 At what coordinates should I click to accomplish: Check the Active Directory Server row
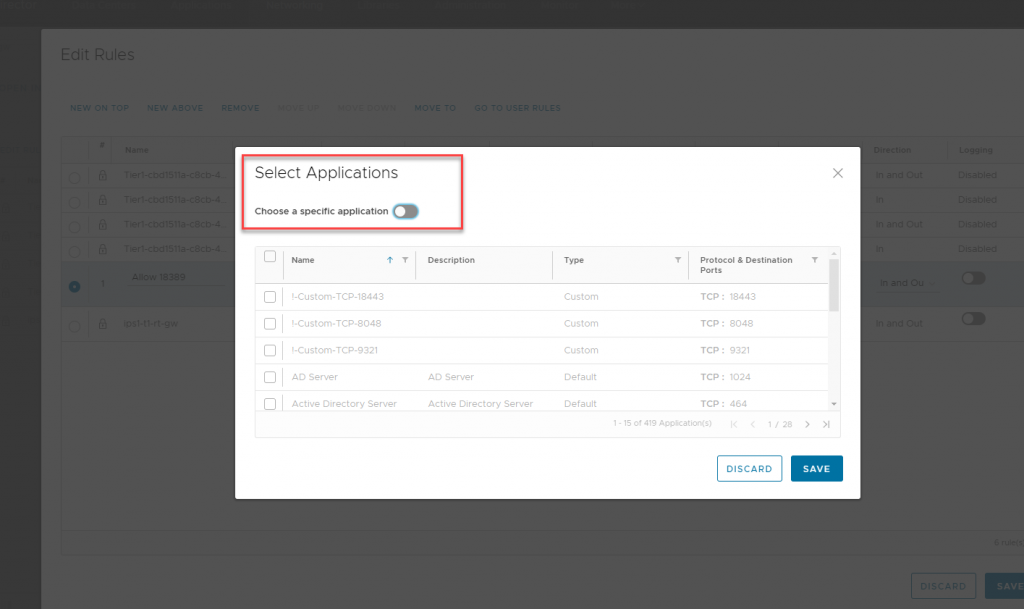(x=270, y=404)
